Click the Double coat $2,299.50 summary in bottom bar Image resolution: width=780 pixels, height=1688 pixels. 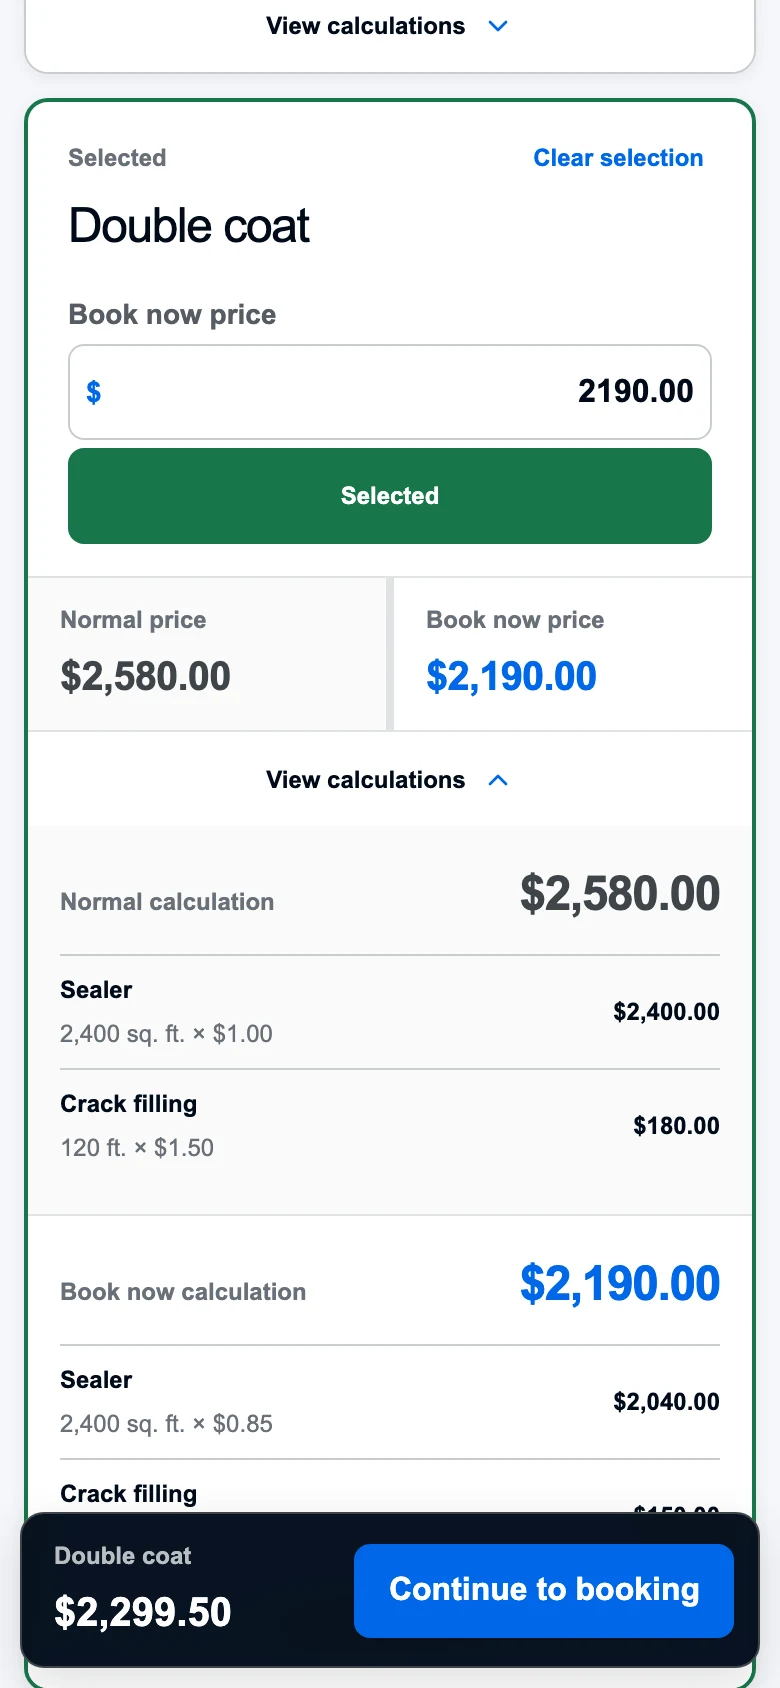(x=142, y=1590)
